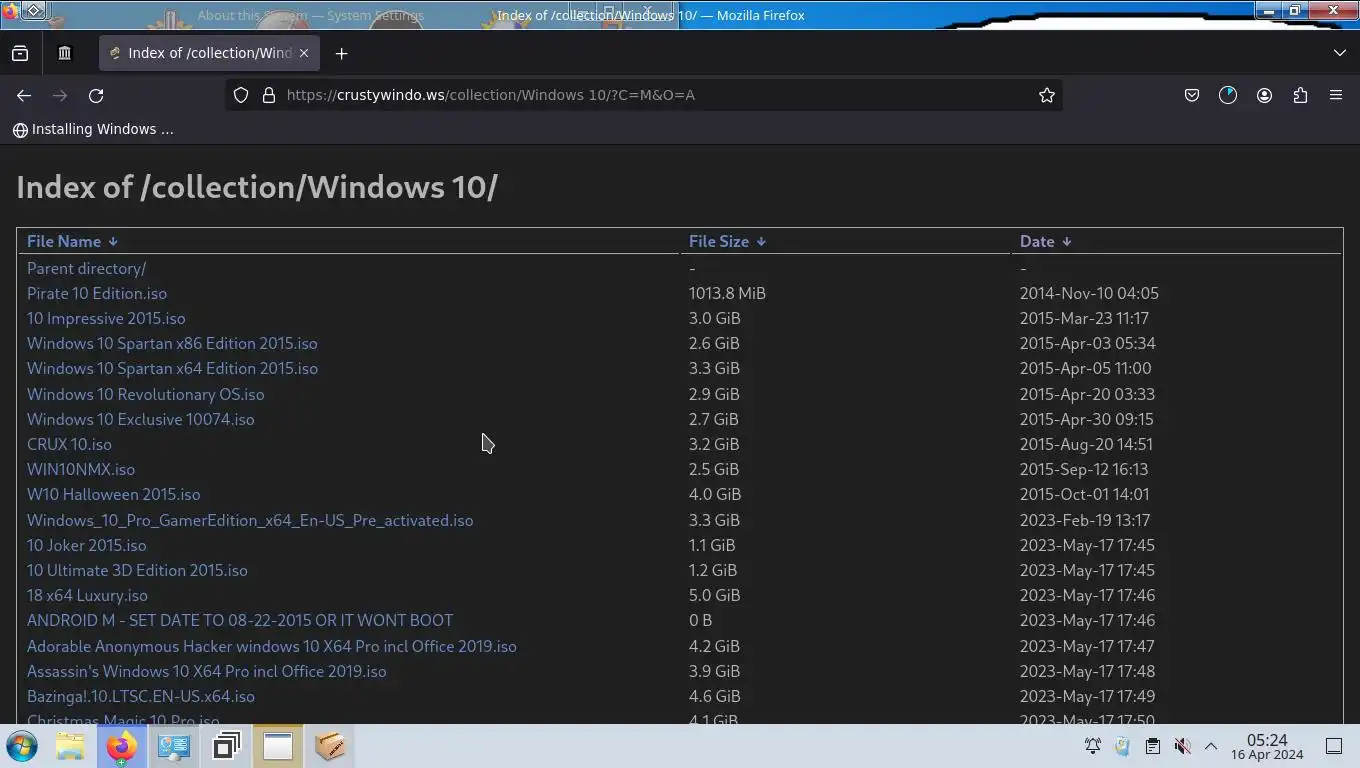The height and width of the screenshot is (768, 1360).
Task: Open a new browser tab
Action: (341, 53)
